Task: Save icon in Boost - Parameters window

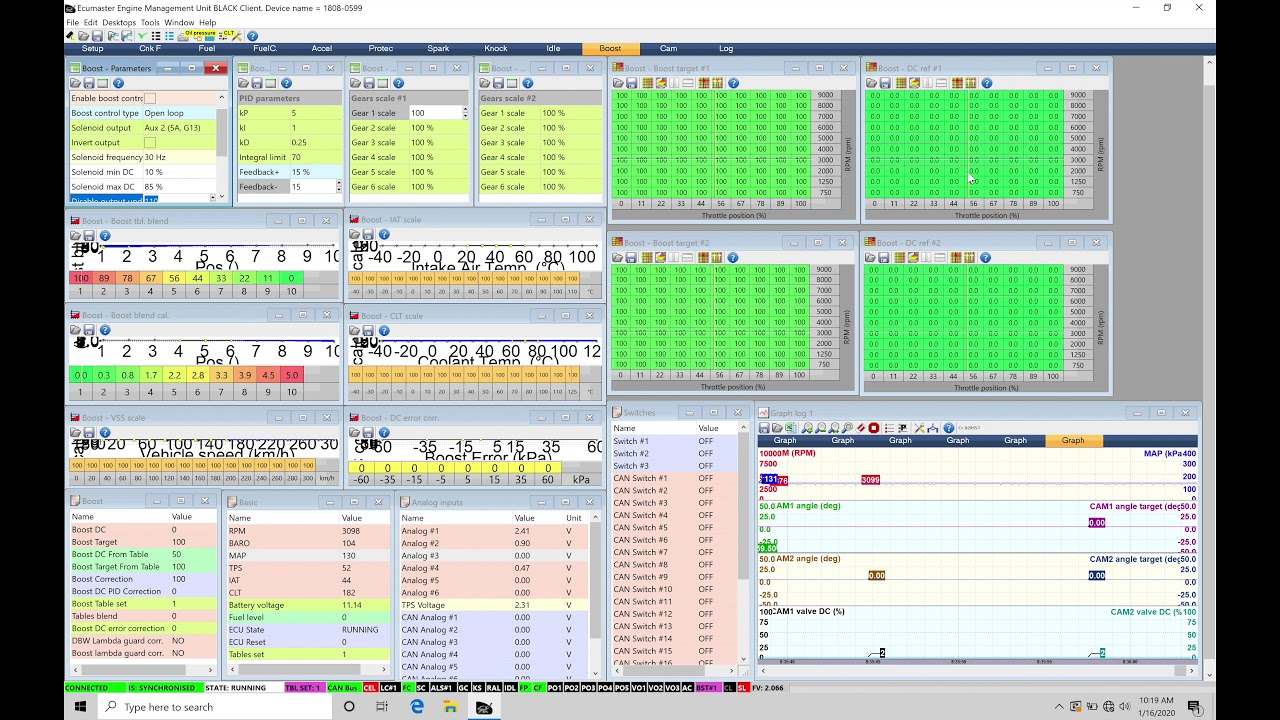Action: tap(89, 83)
